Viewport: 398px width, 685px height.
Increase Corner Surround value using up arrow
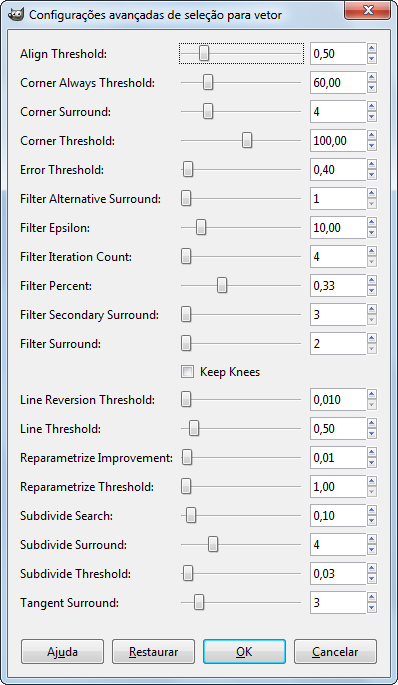click(372, 107)
